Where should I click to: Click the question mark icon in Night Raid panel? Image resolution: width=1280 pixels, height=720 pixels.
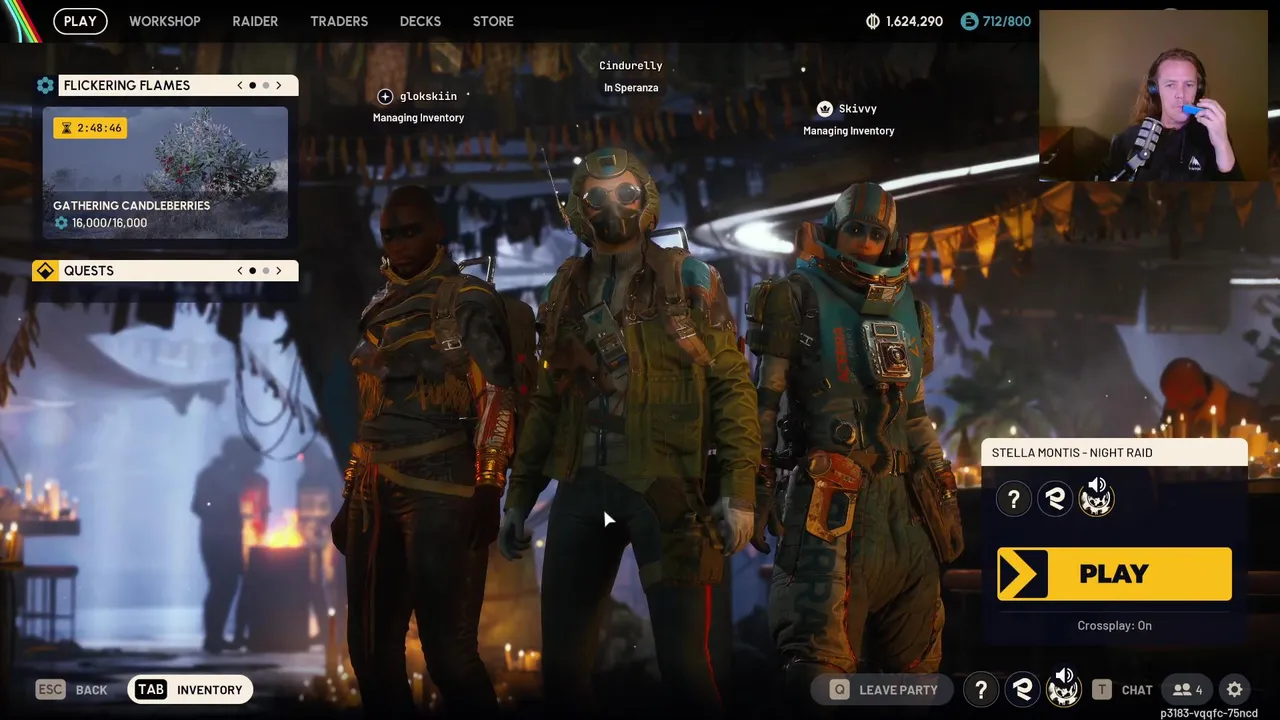click(1014, 499)
